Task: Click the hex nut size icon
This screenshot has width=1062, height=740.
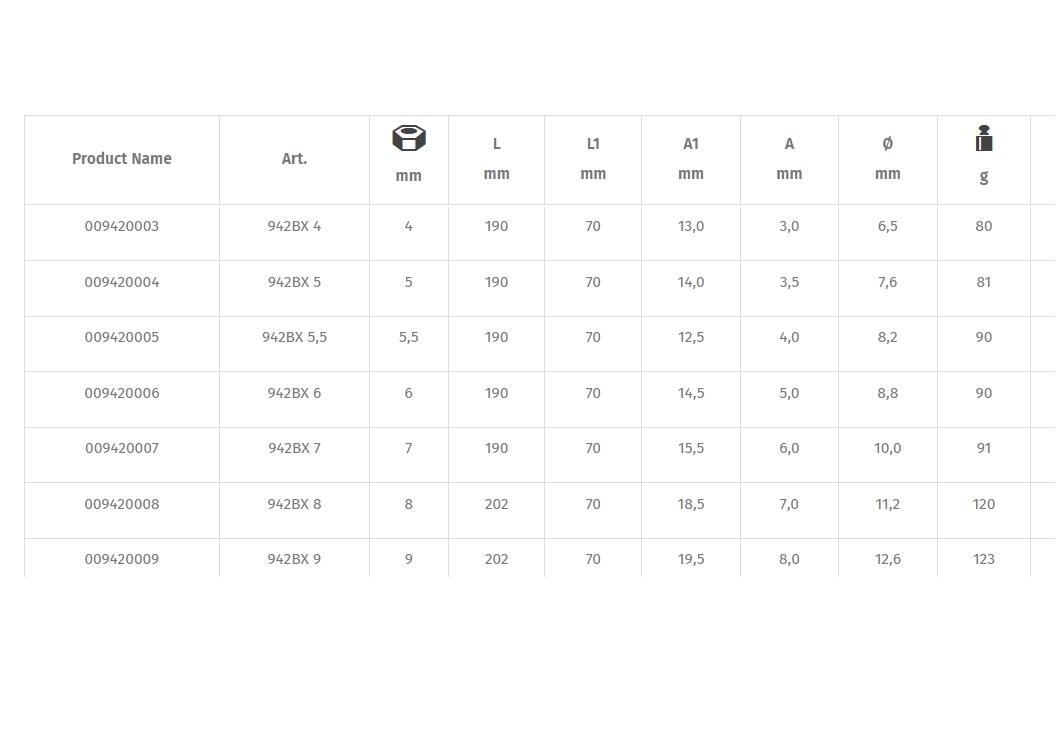Action: (409, 139)
